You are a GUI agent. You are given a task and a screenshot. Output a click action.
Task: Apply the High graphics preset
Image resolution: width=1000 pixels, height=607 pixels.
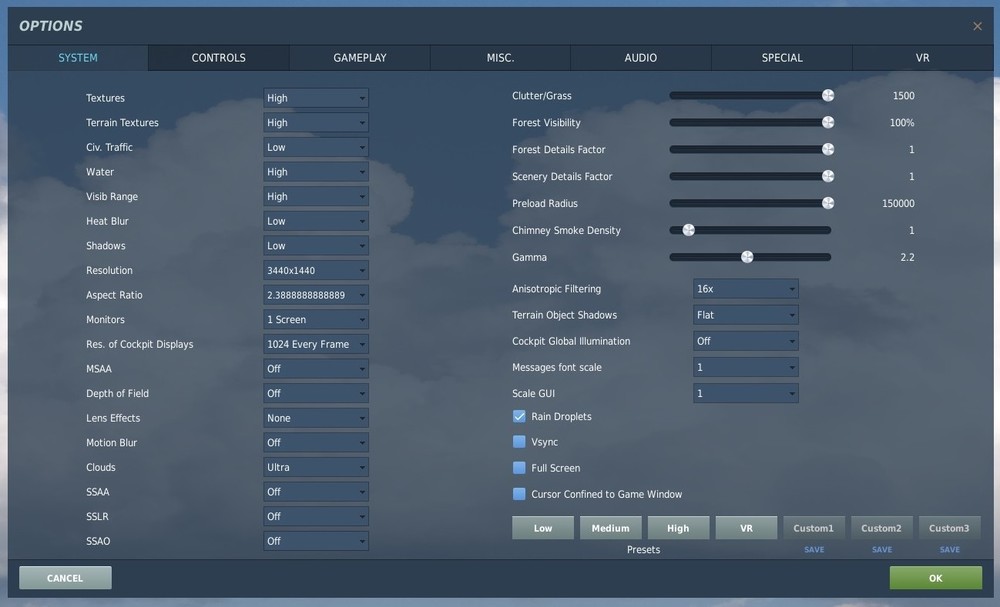click(x=678, y=527)
